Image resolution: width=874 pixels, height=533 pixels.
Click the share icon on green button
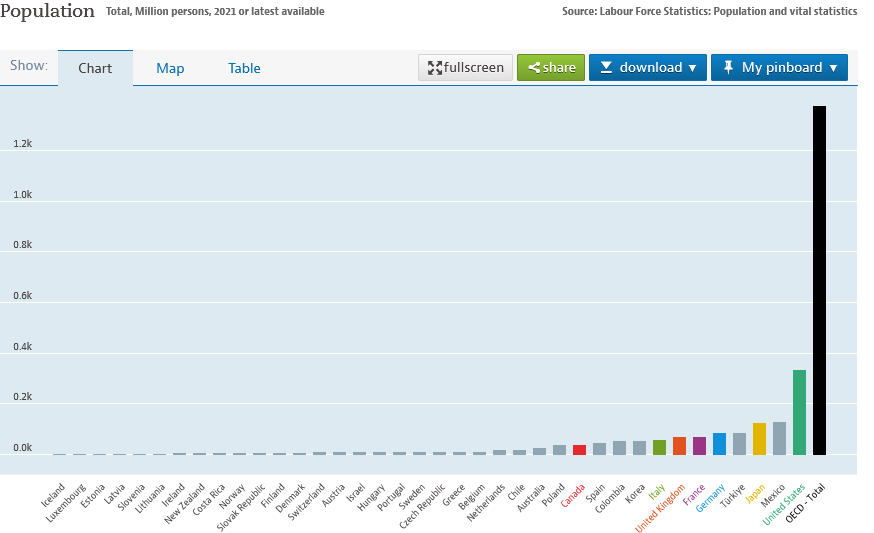click(x=535, y=68)
